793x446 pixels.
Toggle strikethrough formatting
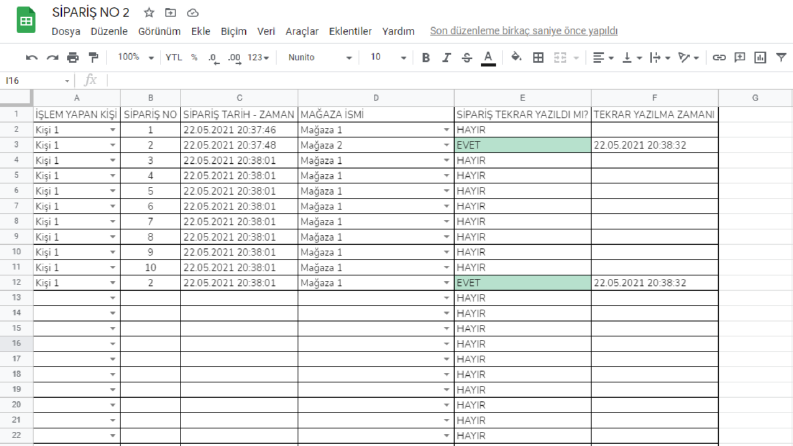point(467,58)
